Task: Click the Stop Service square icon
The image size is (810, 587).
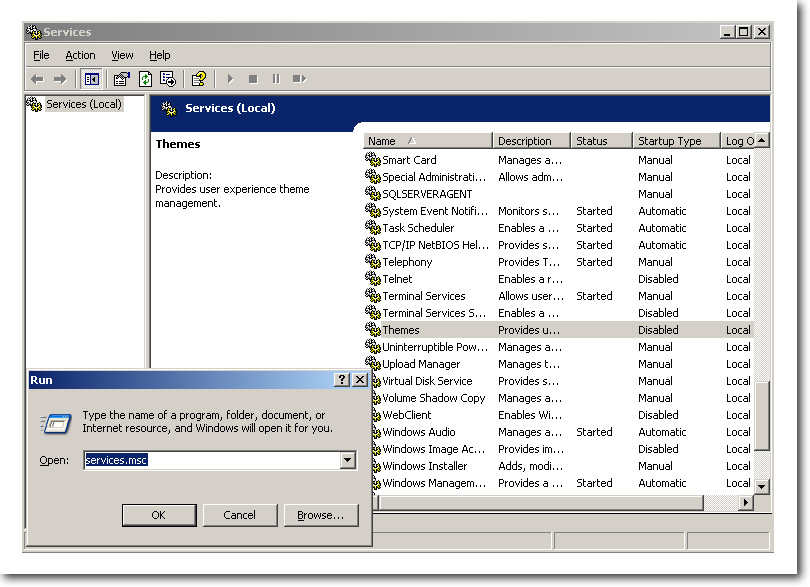Action: (x=253, y=79)
